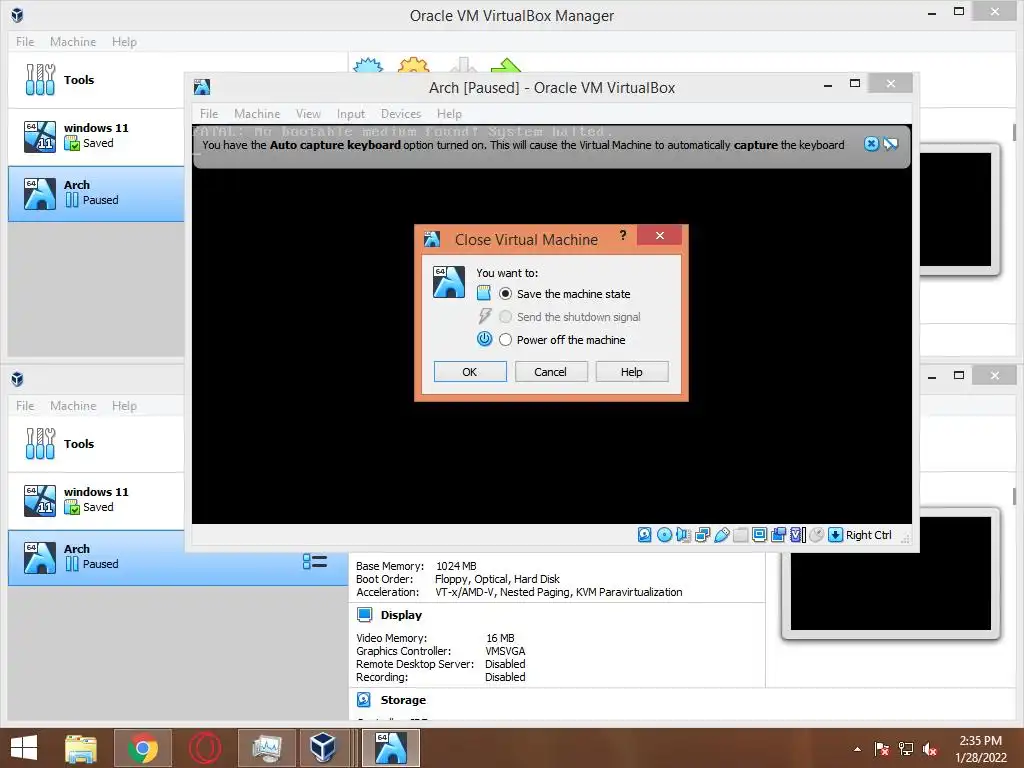
Task: Click the details scrollbar in upper Manager window
Action: [1014, 133]
